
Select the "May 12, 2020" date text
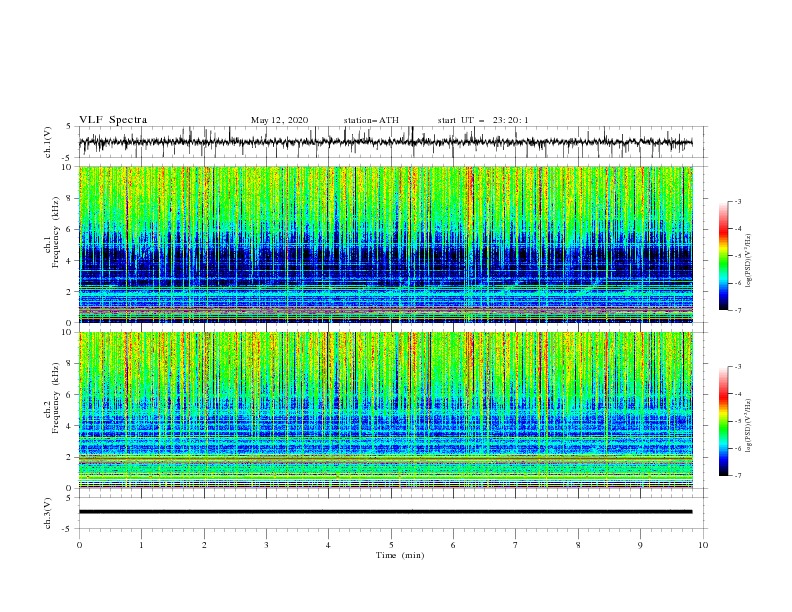click(279, 120)
